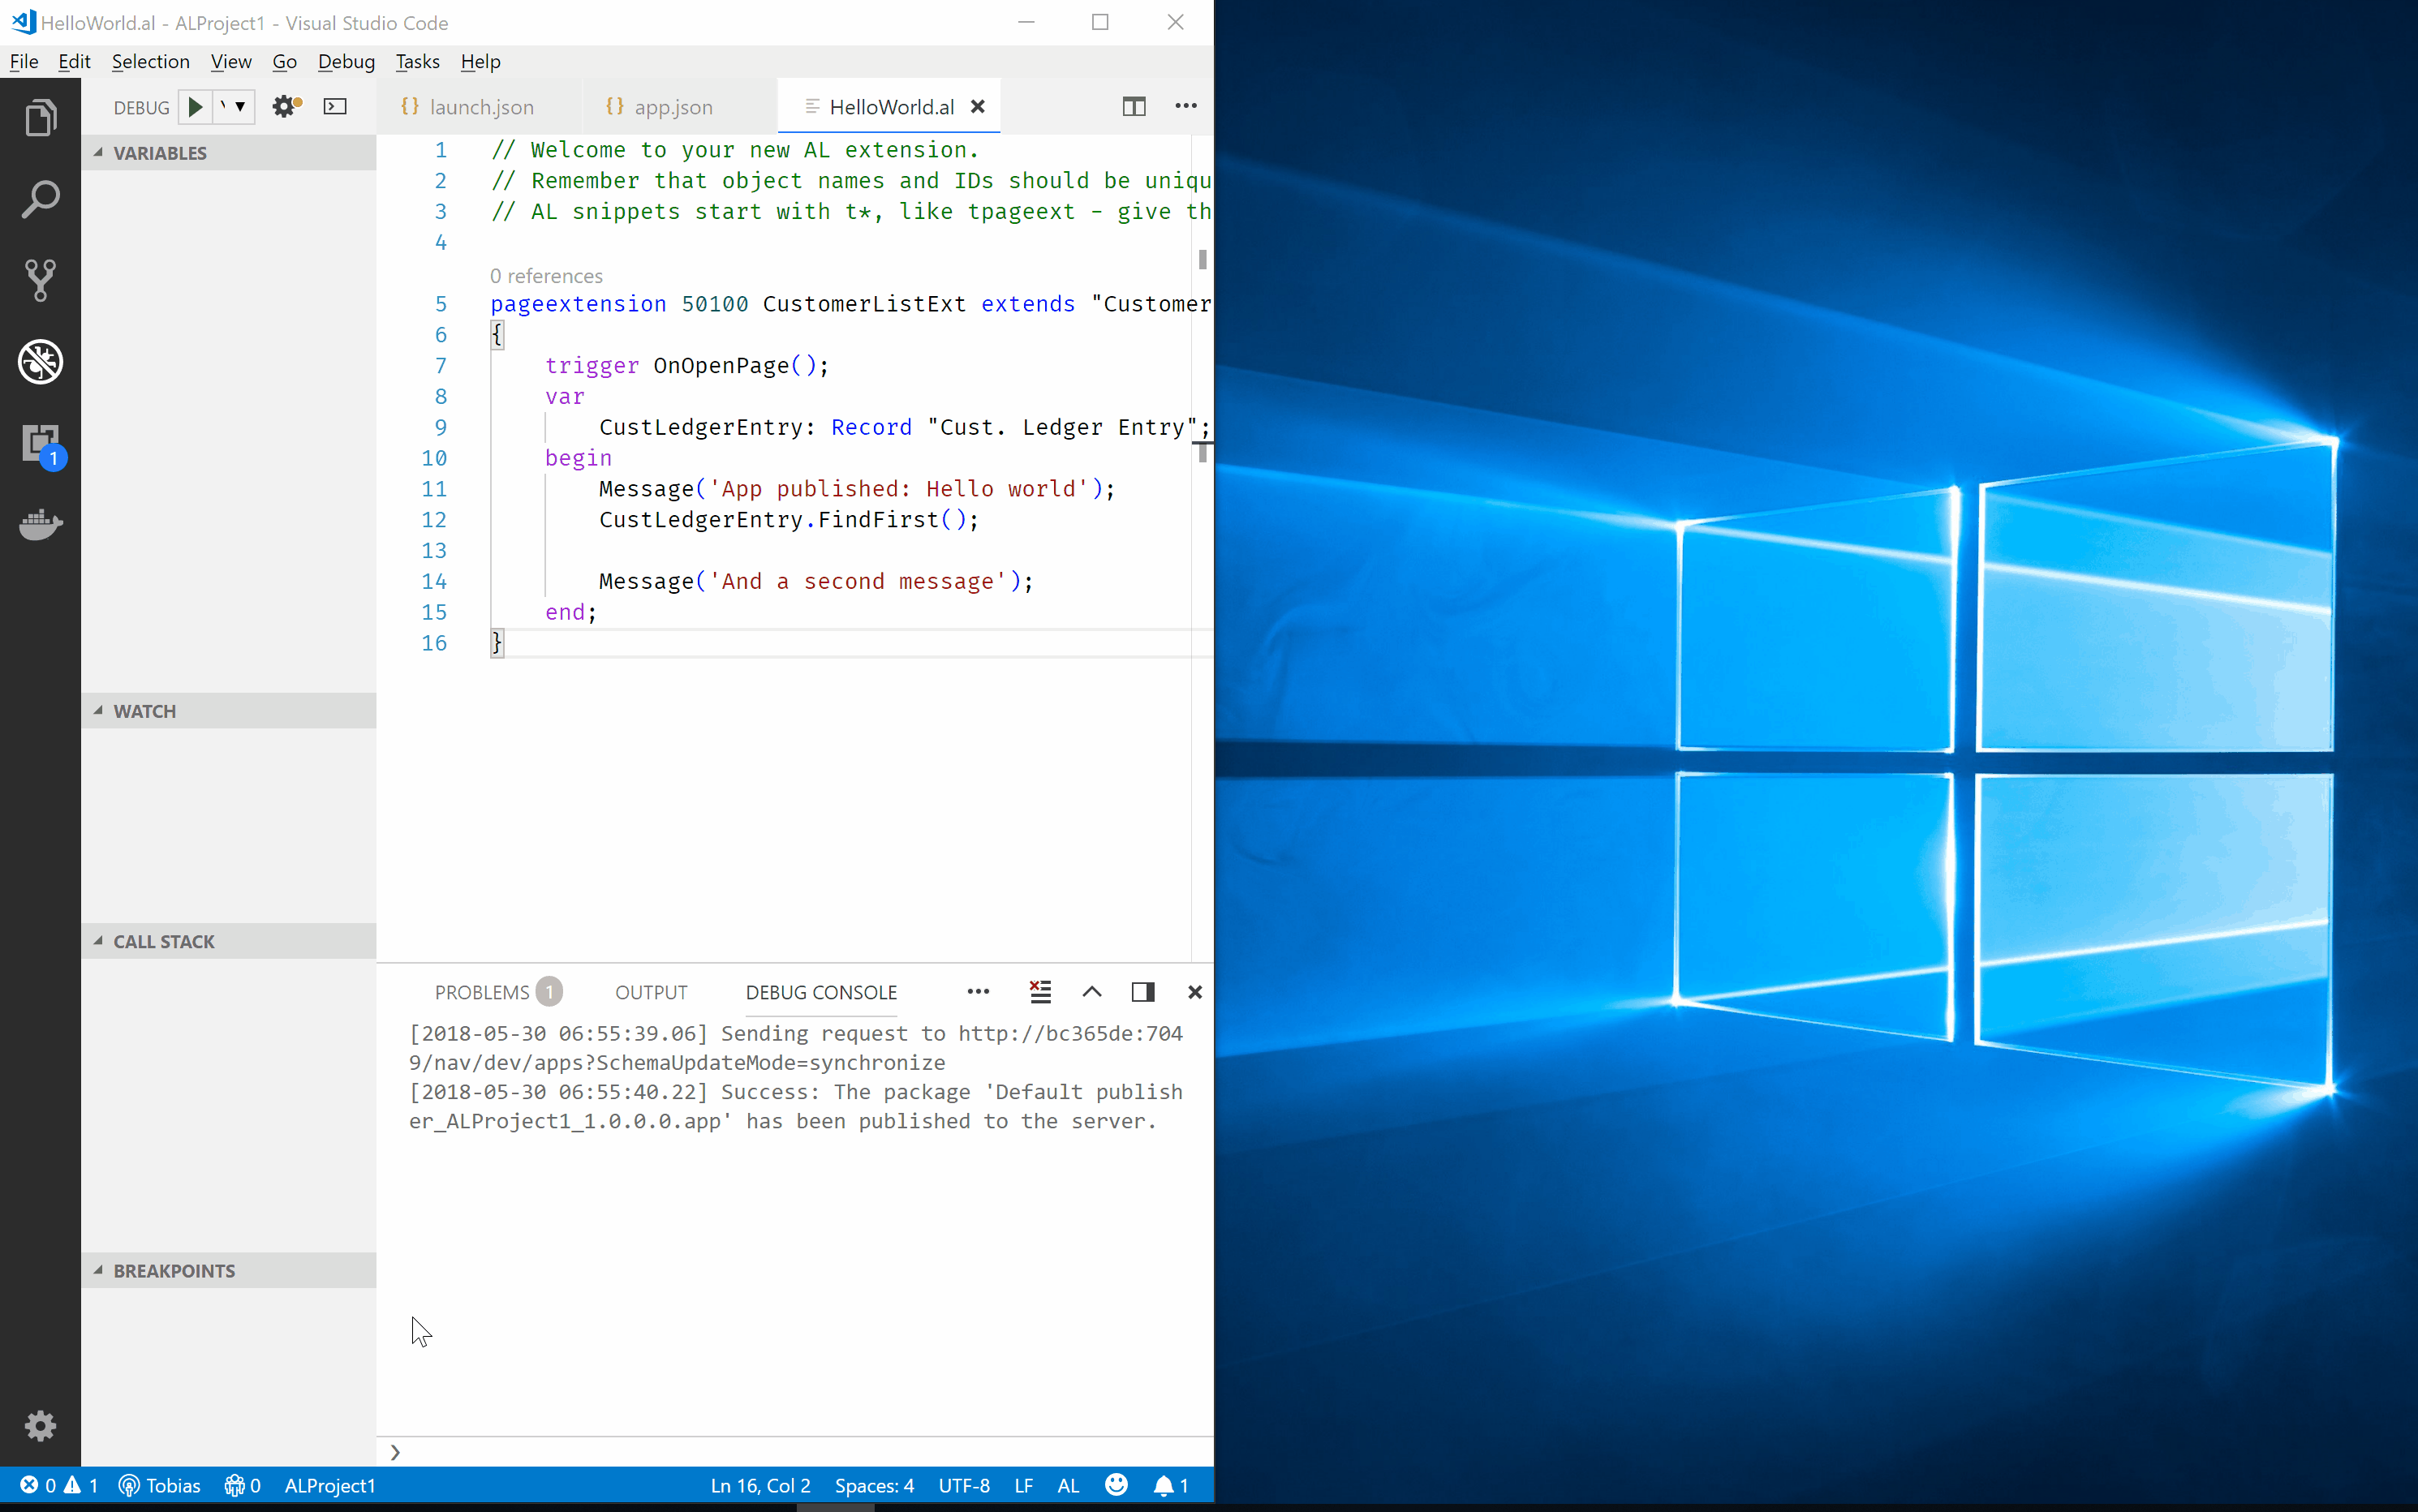
Task: Open the feedback smiley in status bar
Action: click(x=1116, y=1485)
